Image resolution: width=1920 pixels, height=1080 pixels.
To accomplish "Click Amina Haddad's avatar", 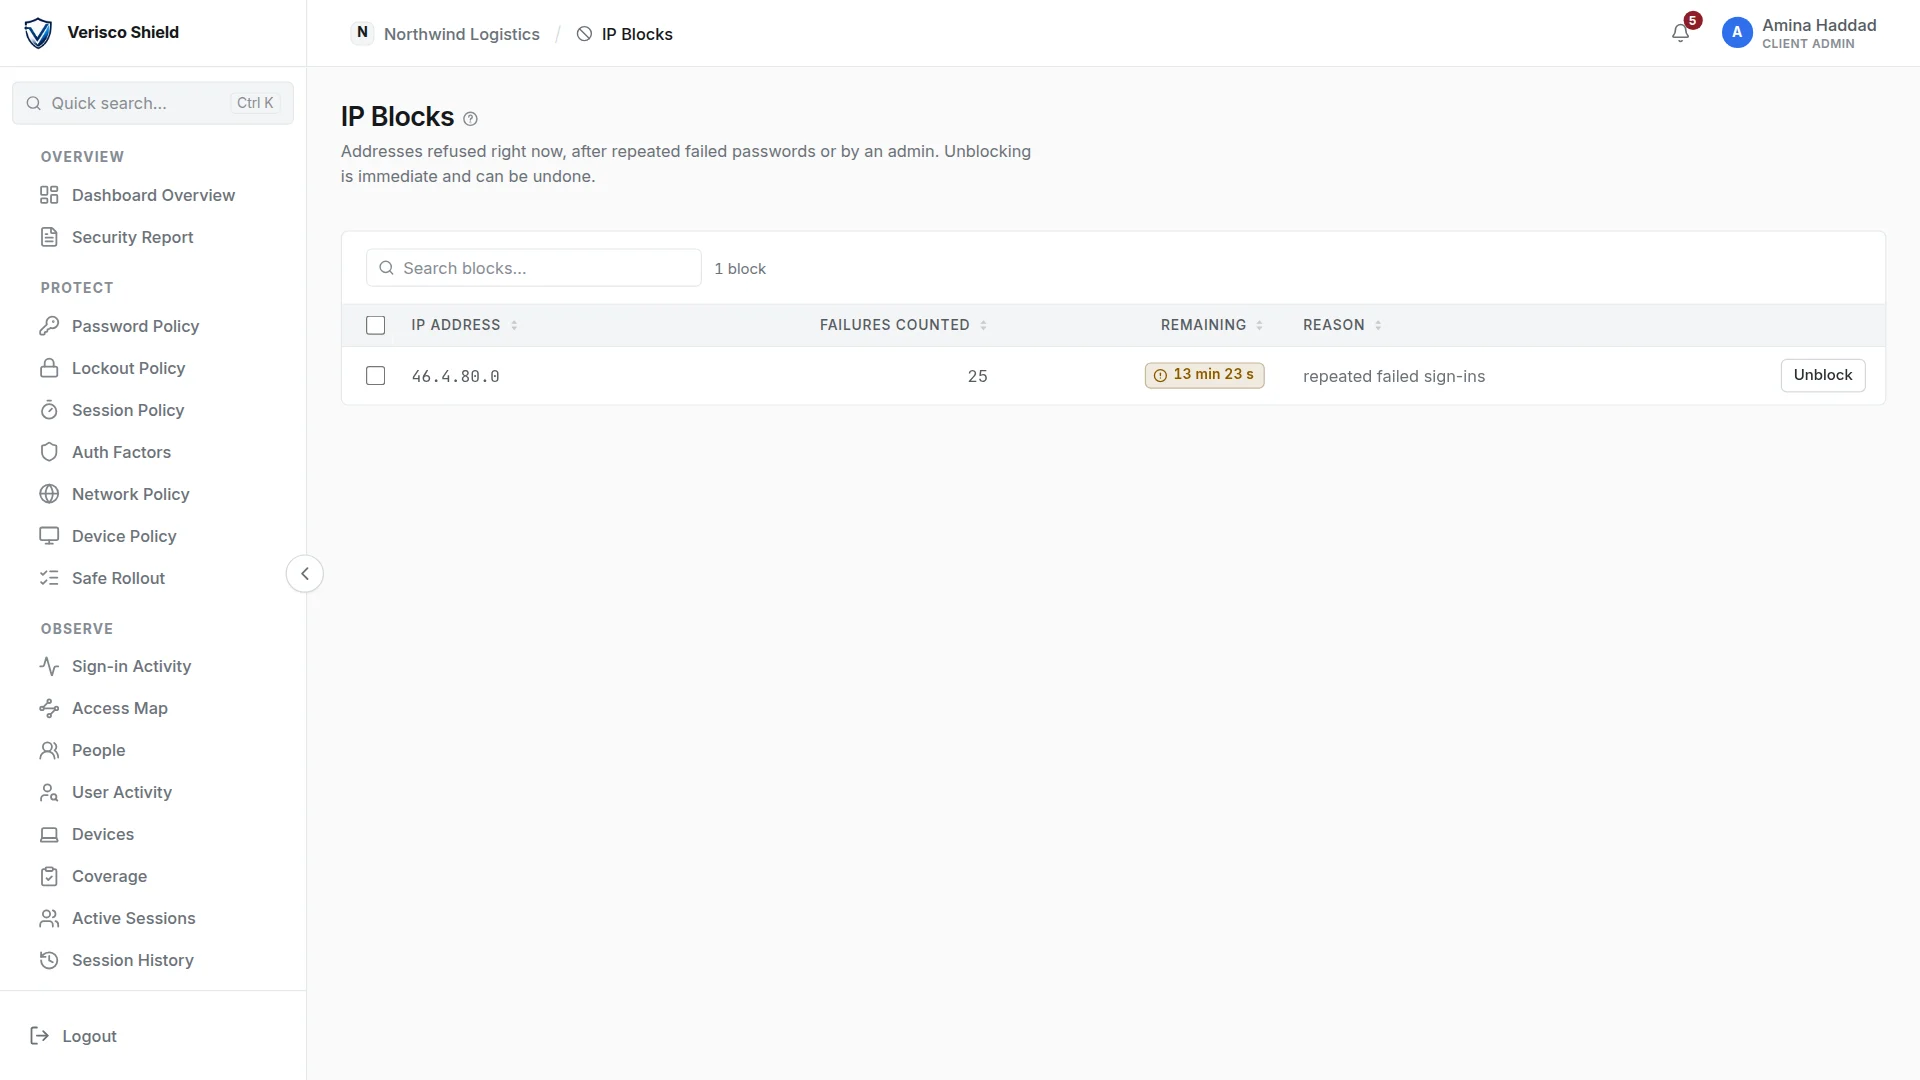I will coord(1737,33).
